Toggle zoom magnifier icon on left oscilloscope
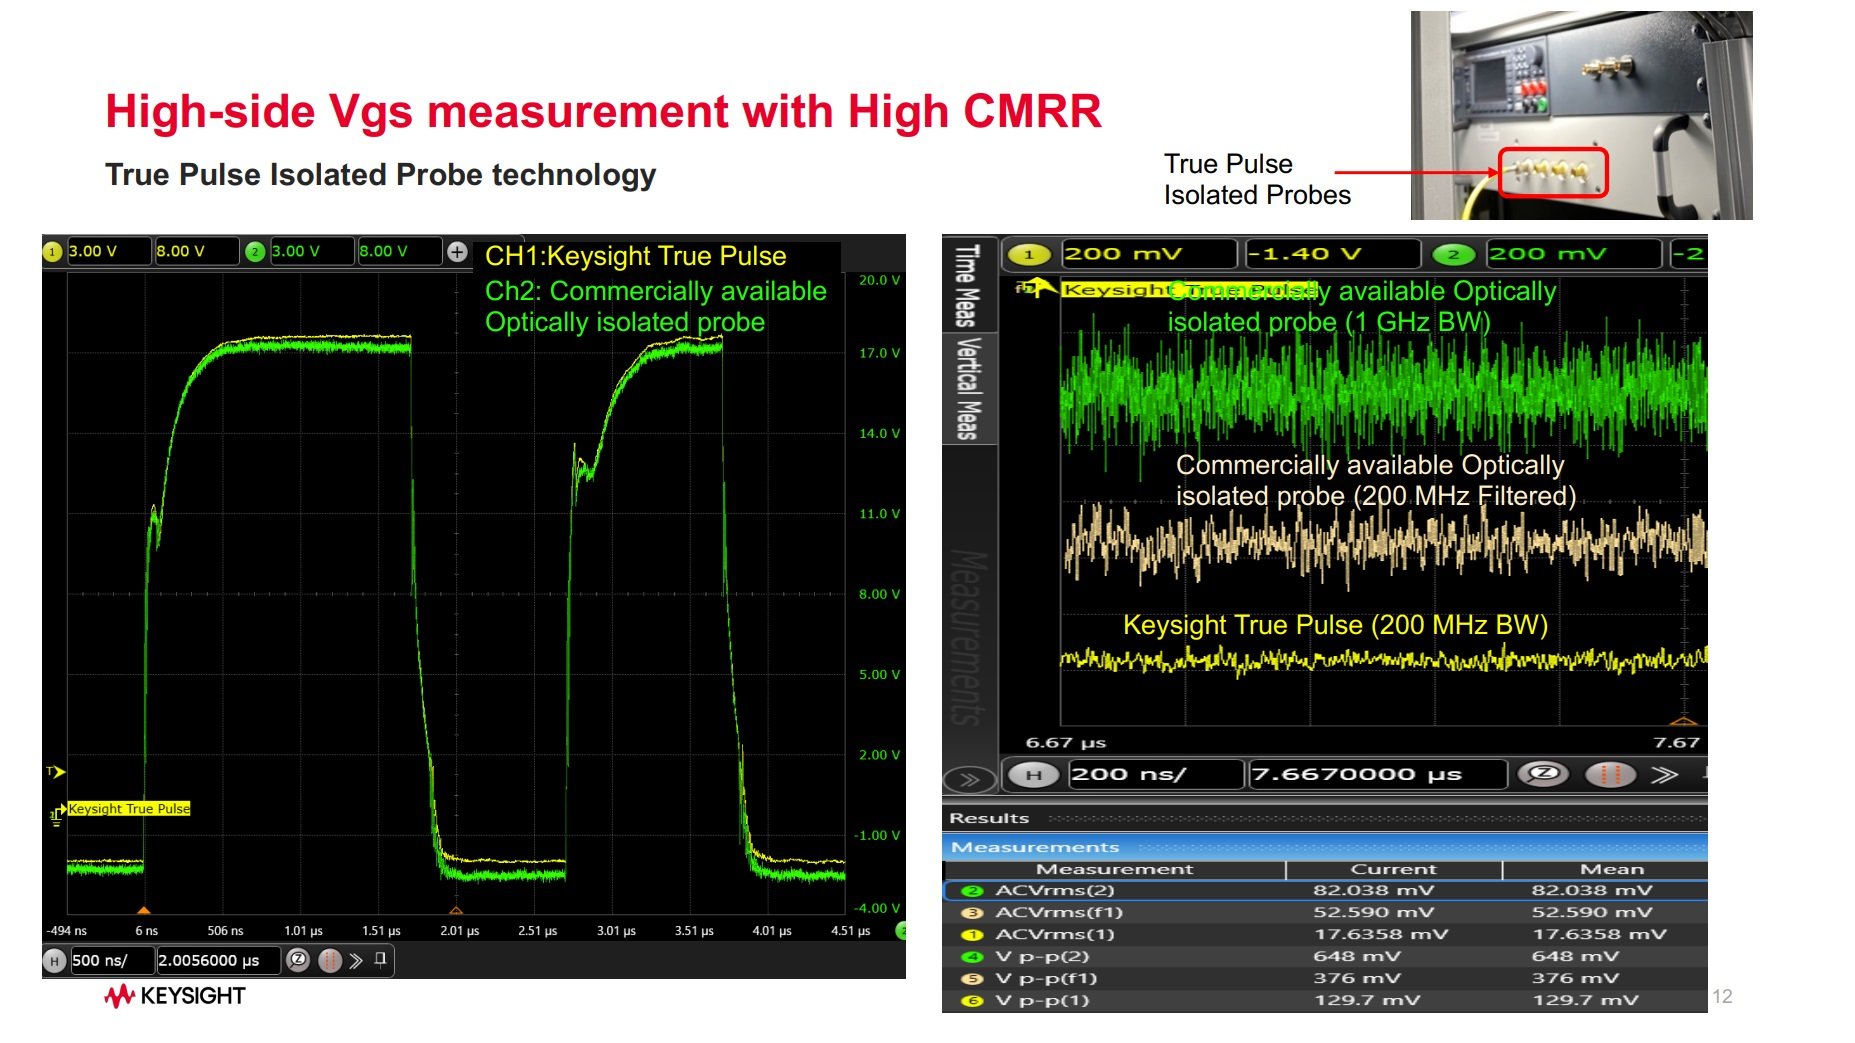The width and height of the screenshot is (1855, 1043). [298, 960]
